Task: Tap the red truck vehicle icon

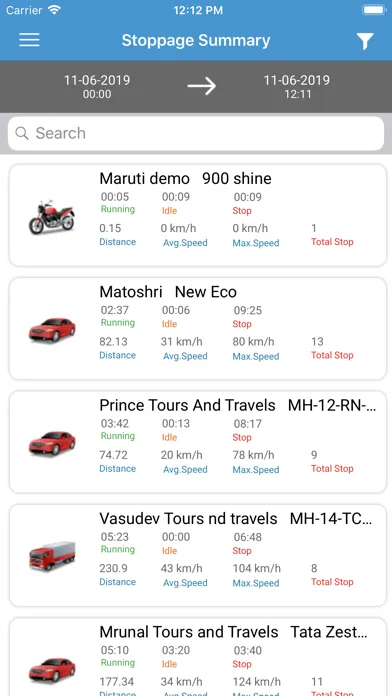Action: coord(52,556)
